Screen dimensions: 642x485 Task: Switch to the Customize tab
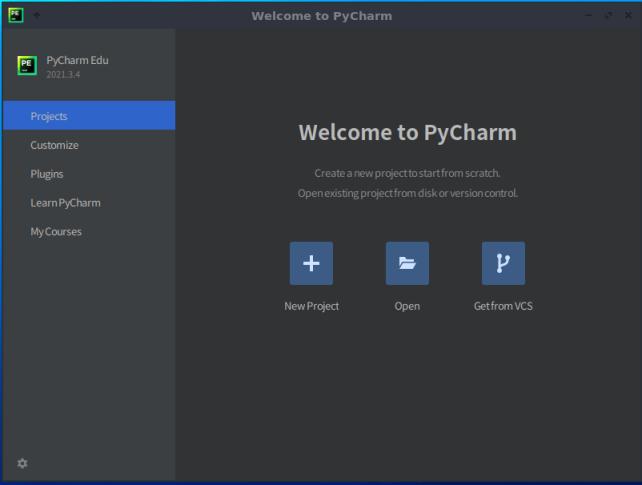pyautogui.click(x=89, y=145)
